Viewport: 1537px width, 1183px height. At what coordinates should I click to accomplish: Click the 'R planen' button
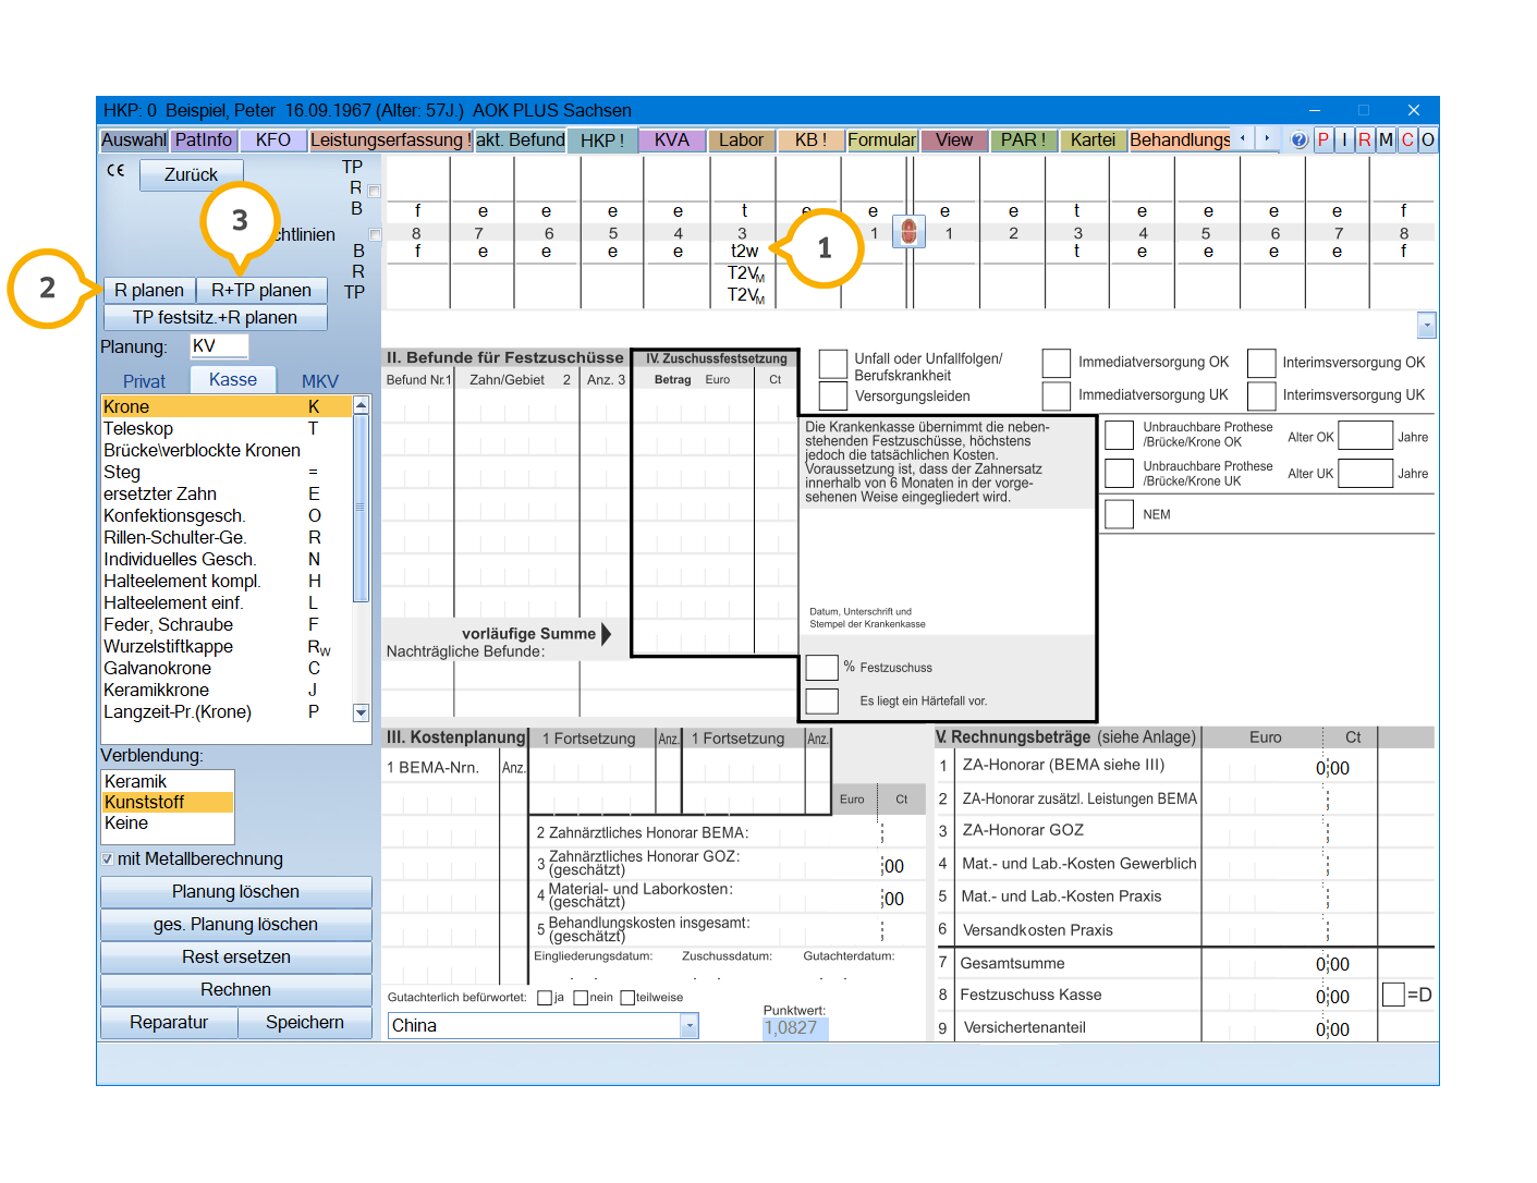(x=149, y=290)
